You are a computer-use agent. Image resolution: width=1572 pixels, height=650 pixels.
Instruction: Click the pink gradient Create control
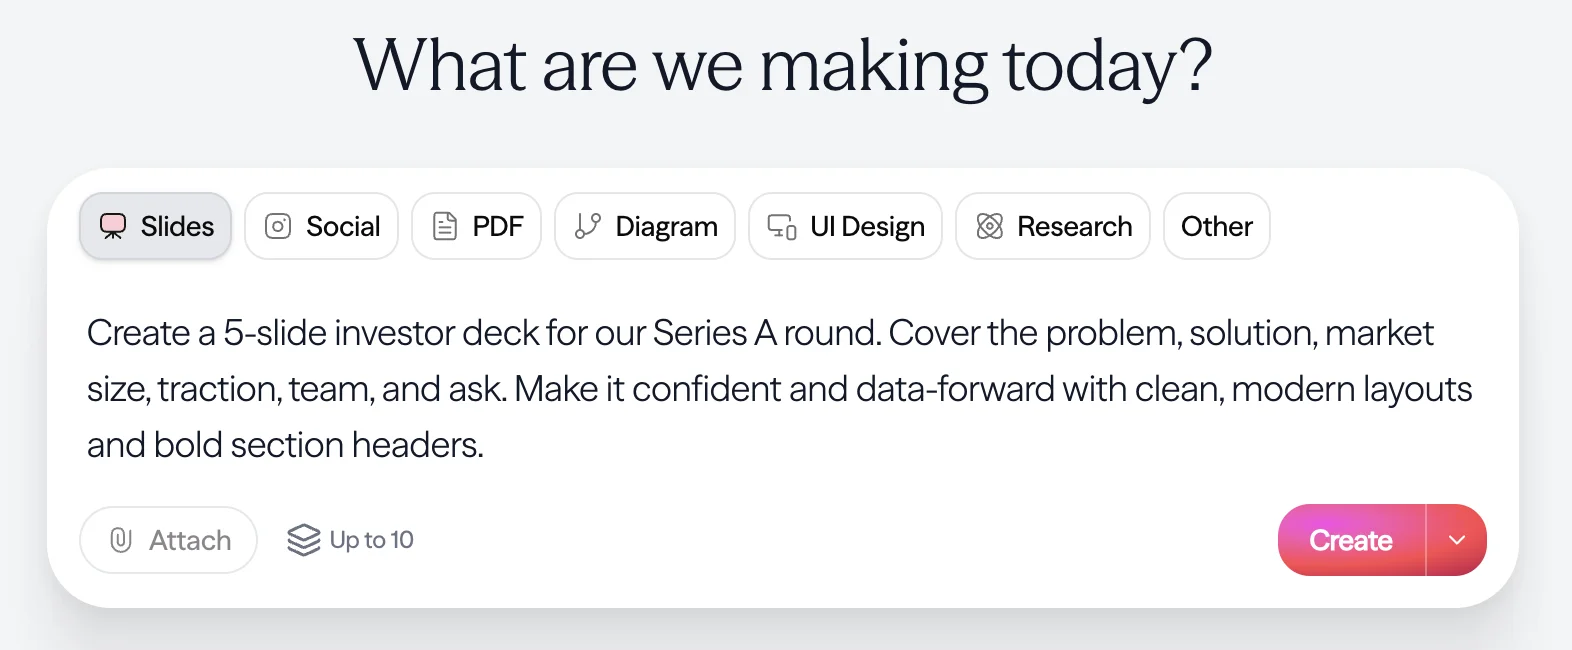click(x=1350, y=540)
